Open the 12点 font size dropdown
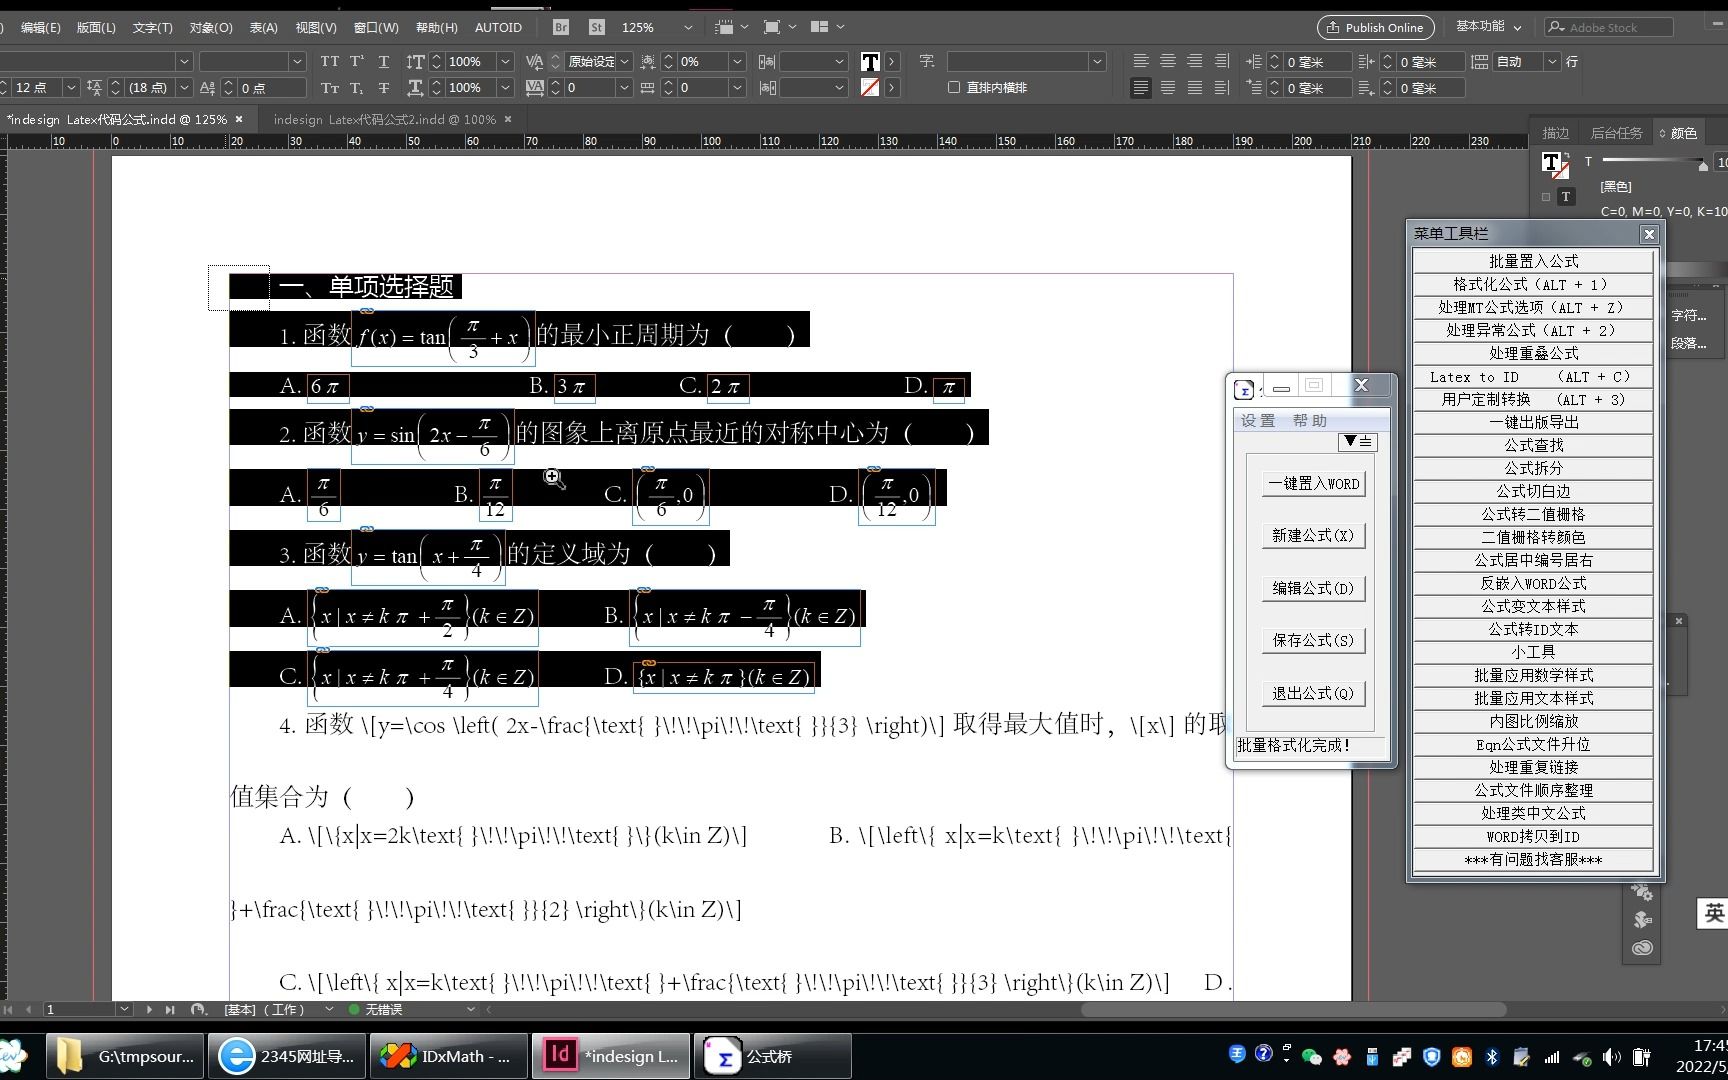The height and width of the screenshot is (1080, 1728). click(x=70, y=88)
